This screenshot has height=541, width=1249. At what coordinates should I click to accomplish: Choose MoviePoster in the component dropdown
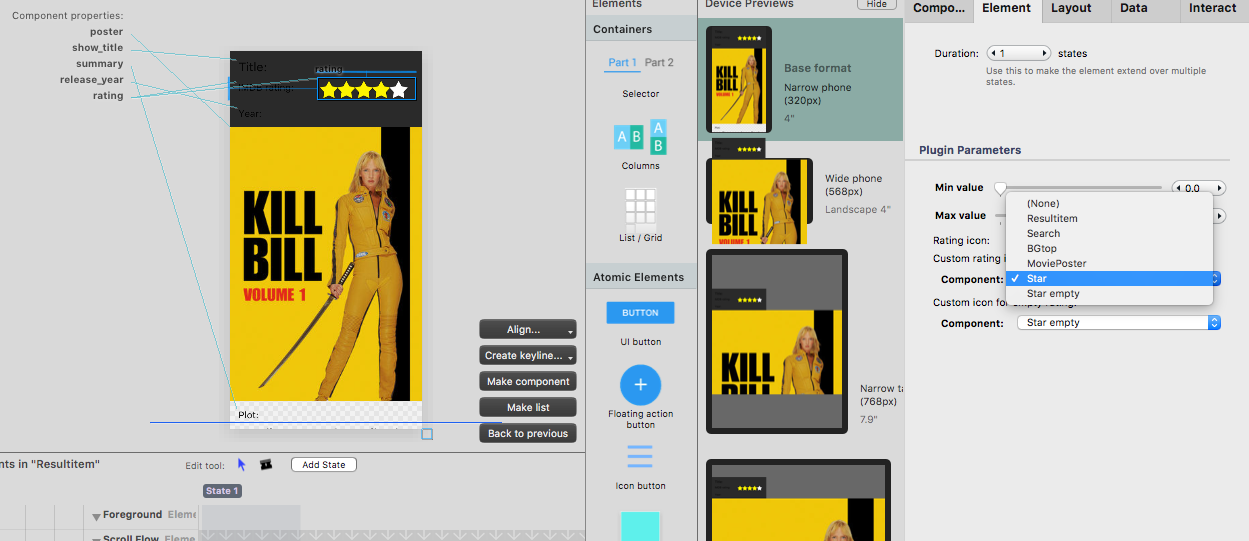pos(1109,263)
